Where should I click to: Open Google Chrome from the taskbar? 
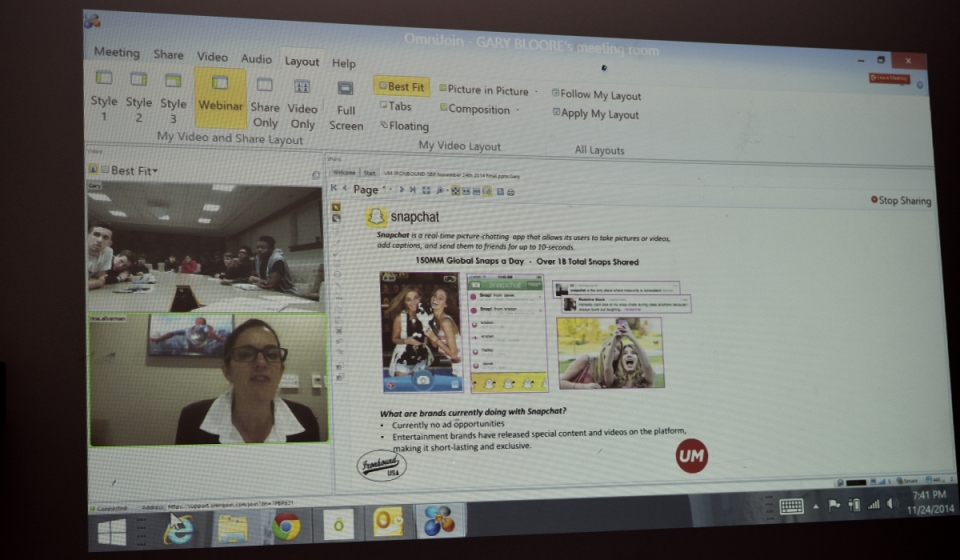[x=287, y=525]
